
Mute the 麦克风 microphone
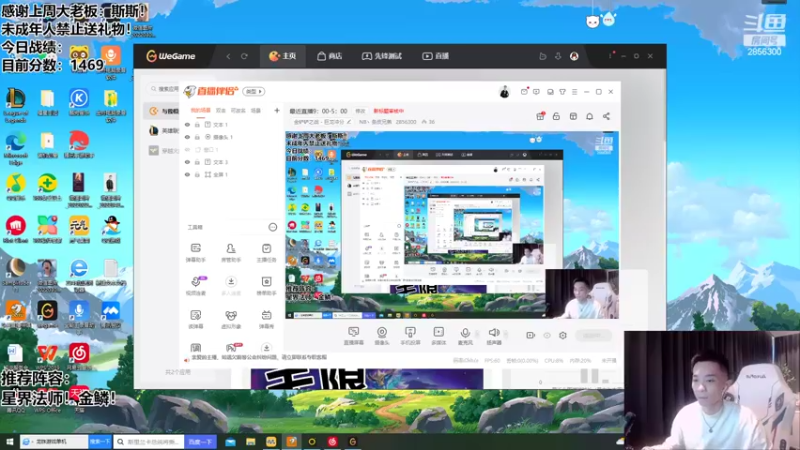pos(465,336)
